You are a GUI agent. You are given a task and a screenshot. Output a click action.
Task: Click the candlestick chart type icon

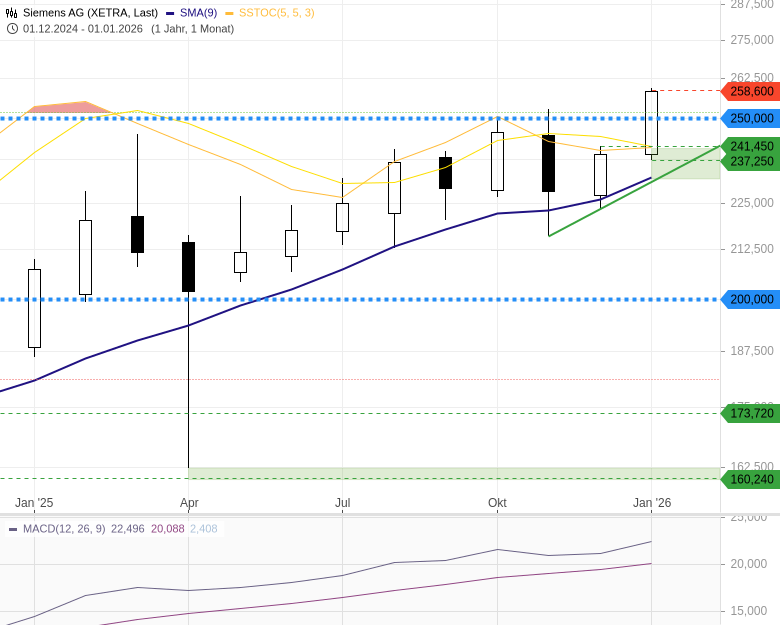pos(12,13)
